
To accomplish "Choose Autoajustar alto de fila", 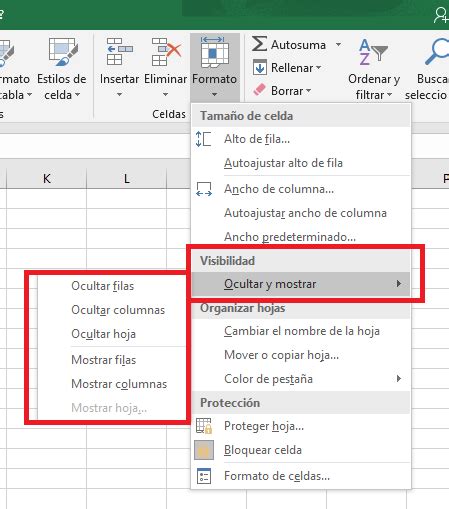I will coord(301,163).
